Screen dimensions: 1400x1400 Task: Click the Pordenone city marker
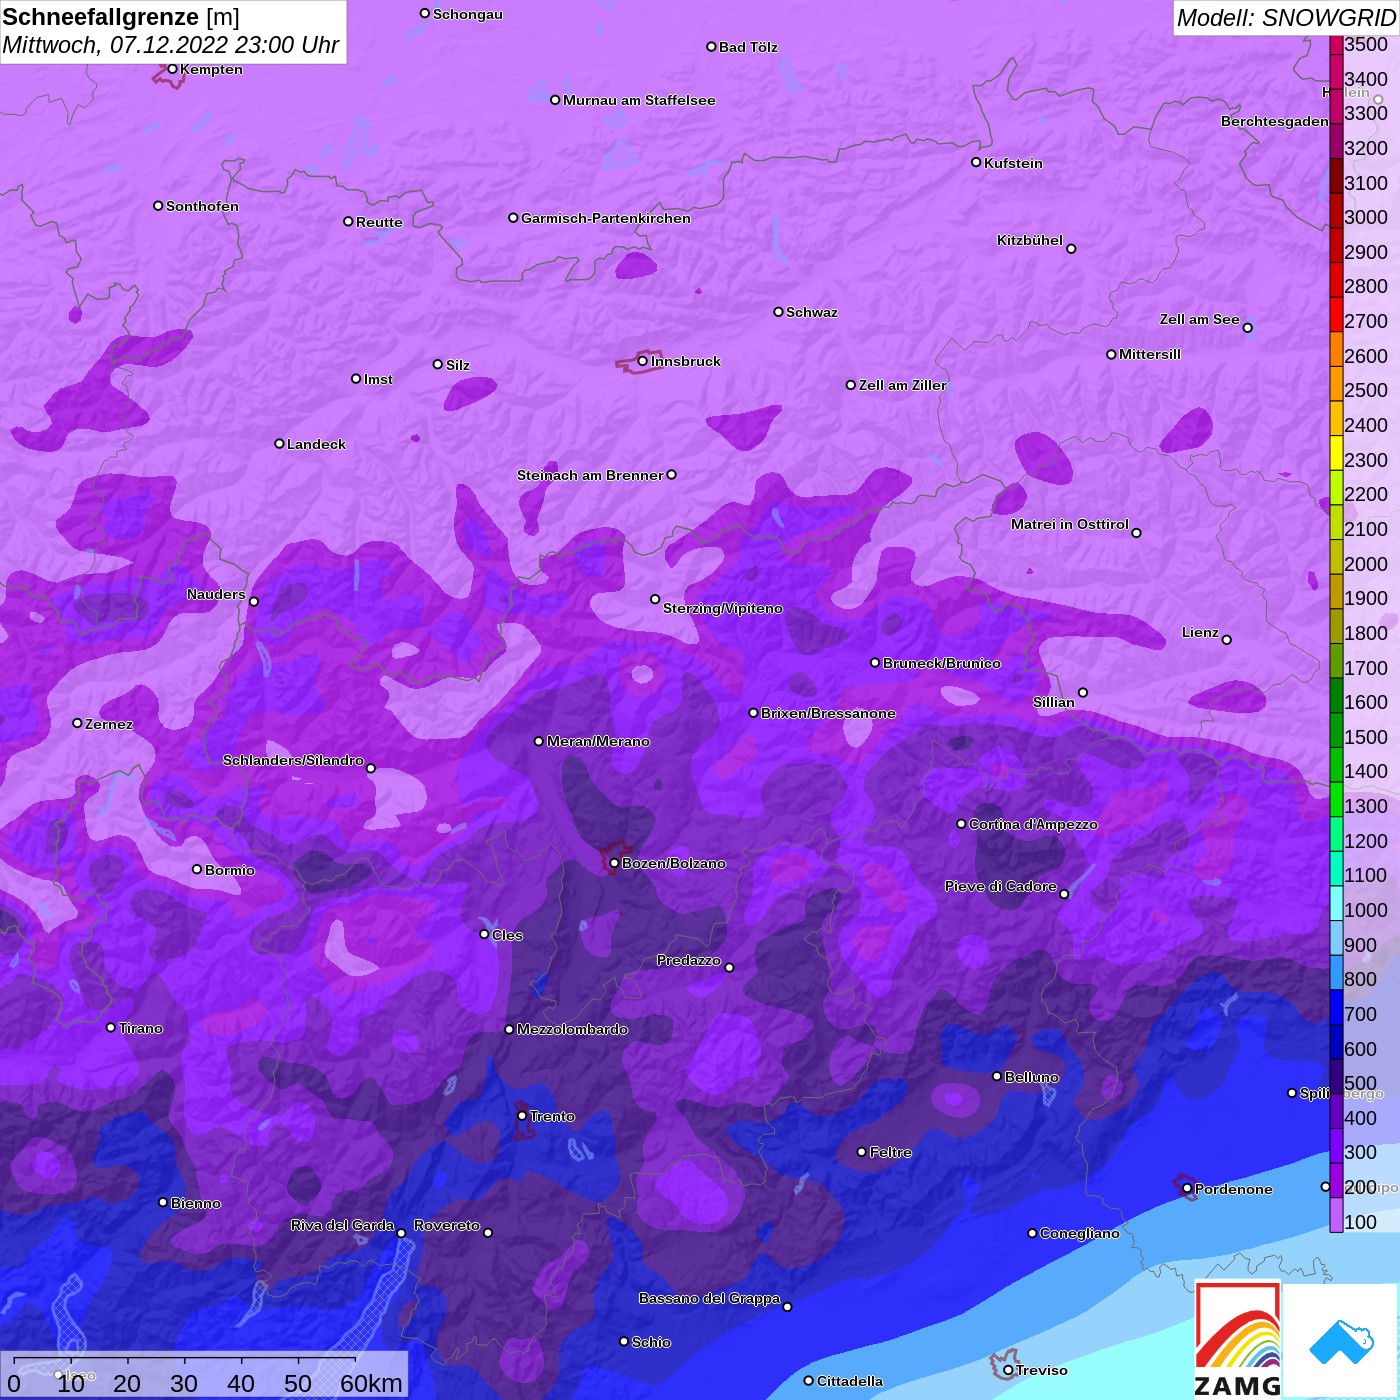click(x=1187, y=1189)
